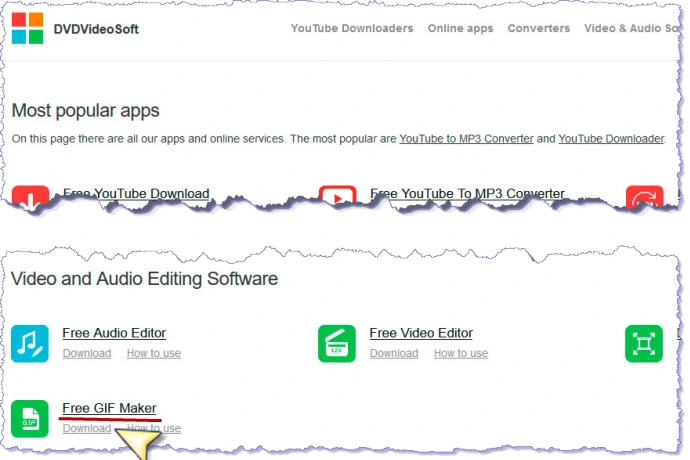
Task: Click the green crop-frame app icon
Action: pos(644,343)
